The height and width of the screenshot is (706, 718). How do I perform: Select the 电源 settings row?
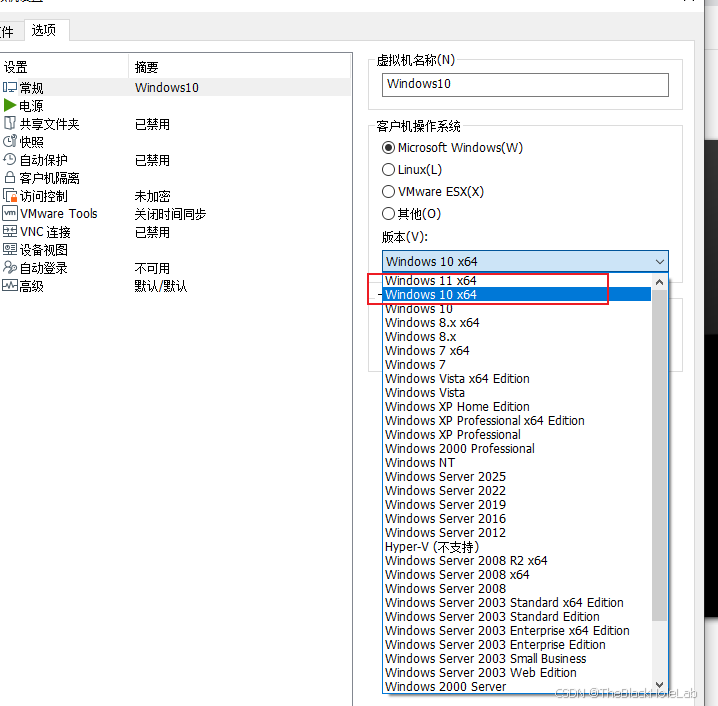tap(176, 105)
